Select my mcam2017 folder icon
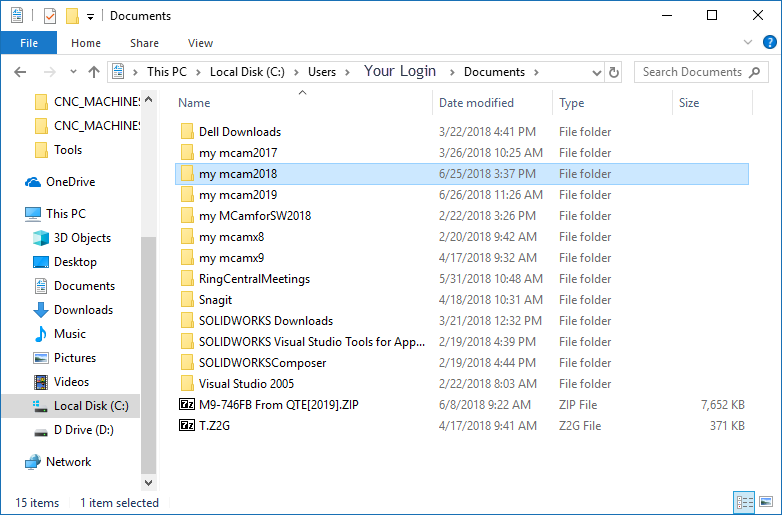This screenshot has height=515, width=782. (187, 153)
